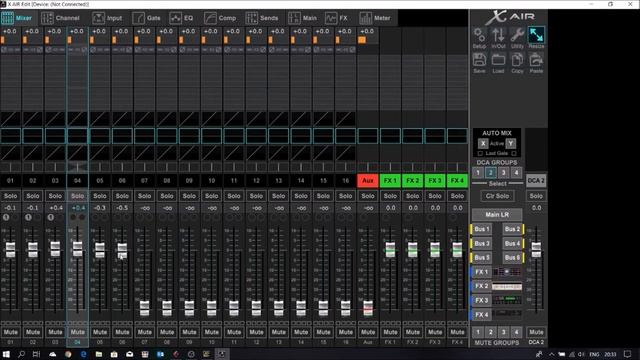Open File Explorer from taskbar
Image resolution: width=640 pixels, height=360 pixels.
click(x=99, y=354)
